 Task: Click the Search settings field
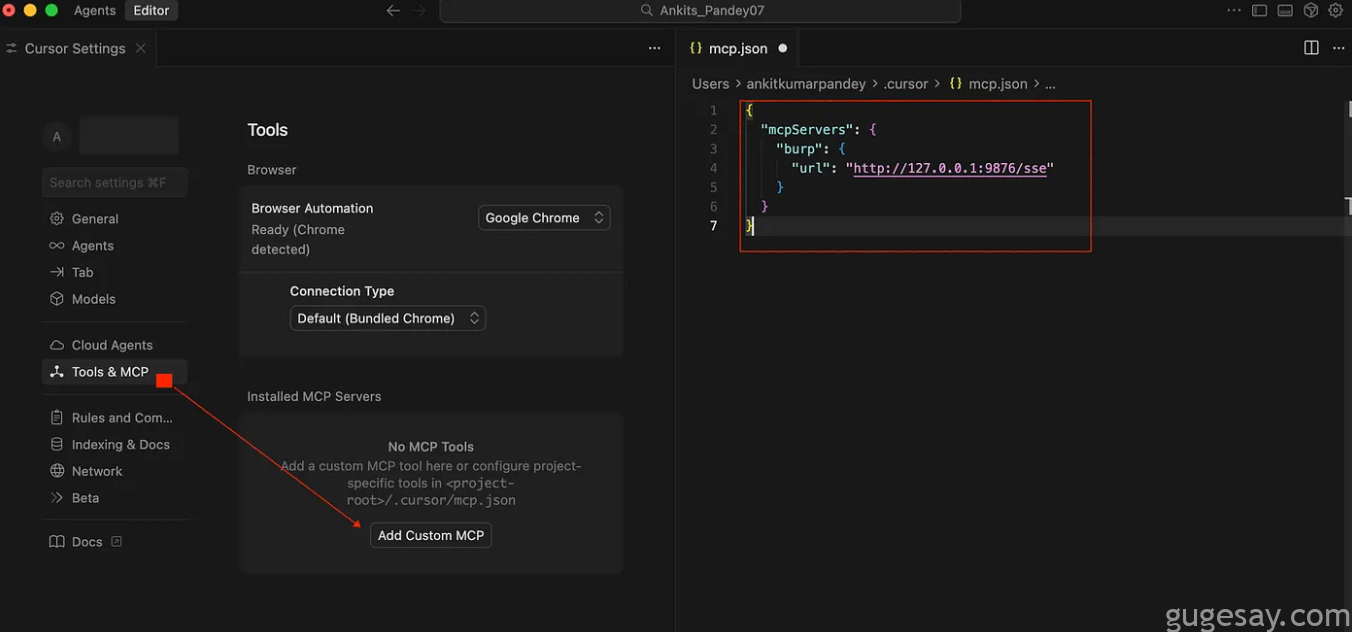[114, 183]
